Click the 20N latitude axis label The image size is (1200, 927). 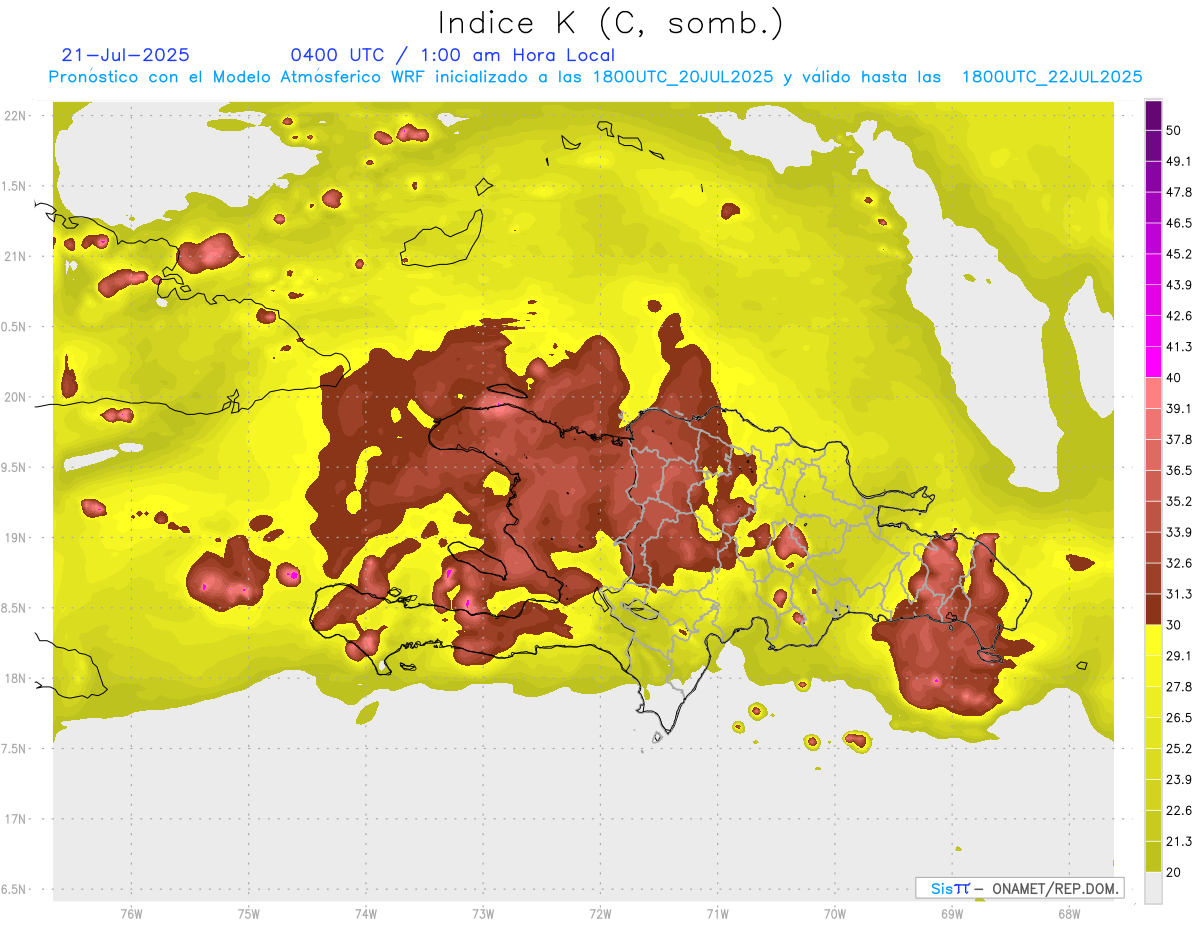point(15,397)
